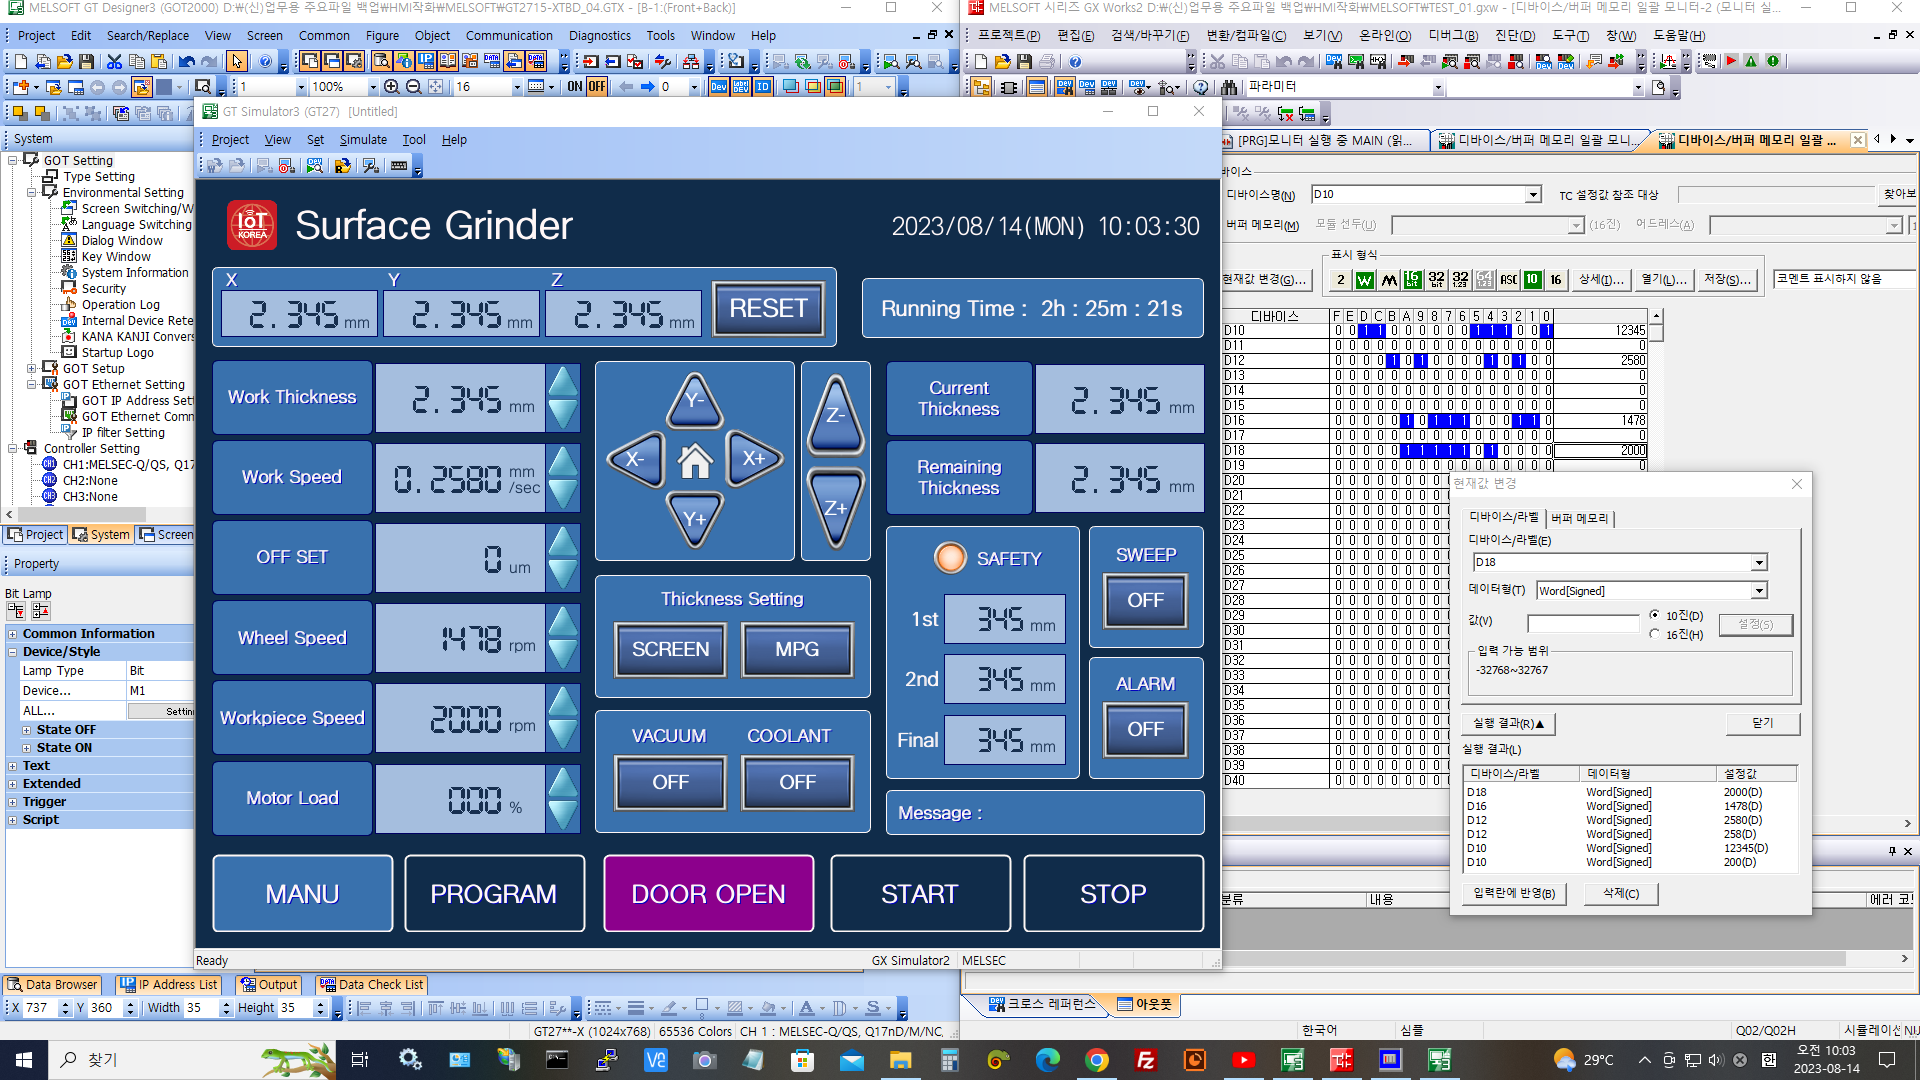
Task: Click zoom-in magnifier in GT Designer toolbar
Action: [x=392, y=87]
